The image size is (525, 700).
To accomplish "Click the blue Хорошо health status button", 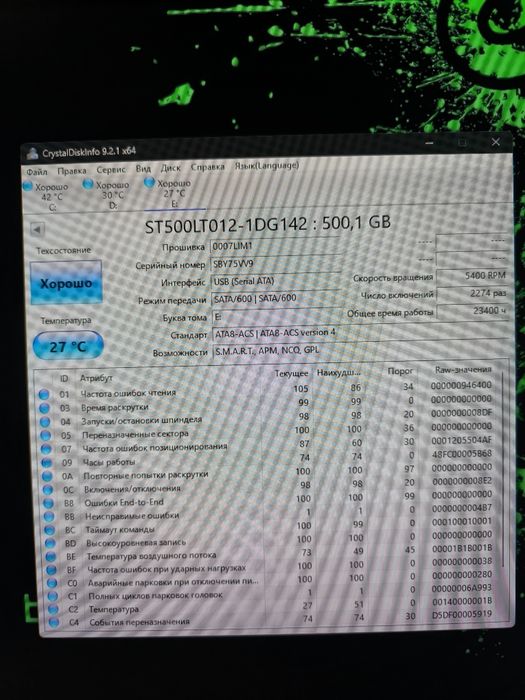I will tap(66, 283).
